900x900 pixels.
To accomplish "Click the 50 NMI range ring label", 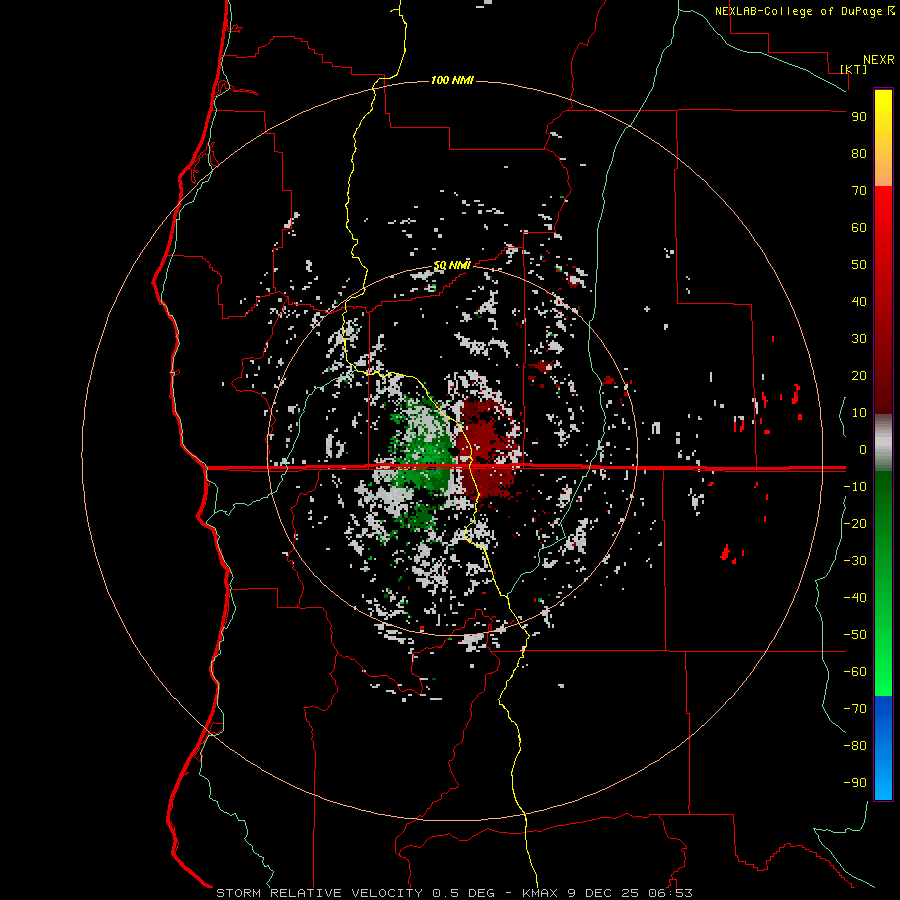I will point(452,265).
